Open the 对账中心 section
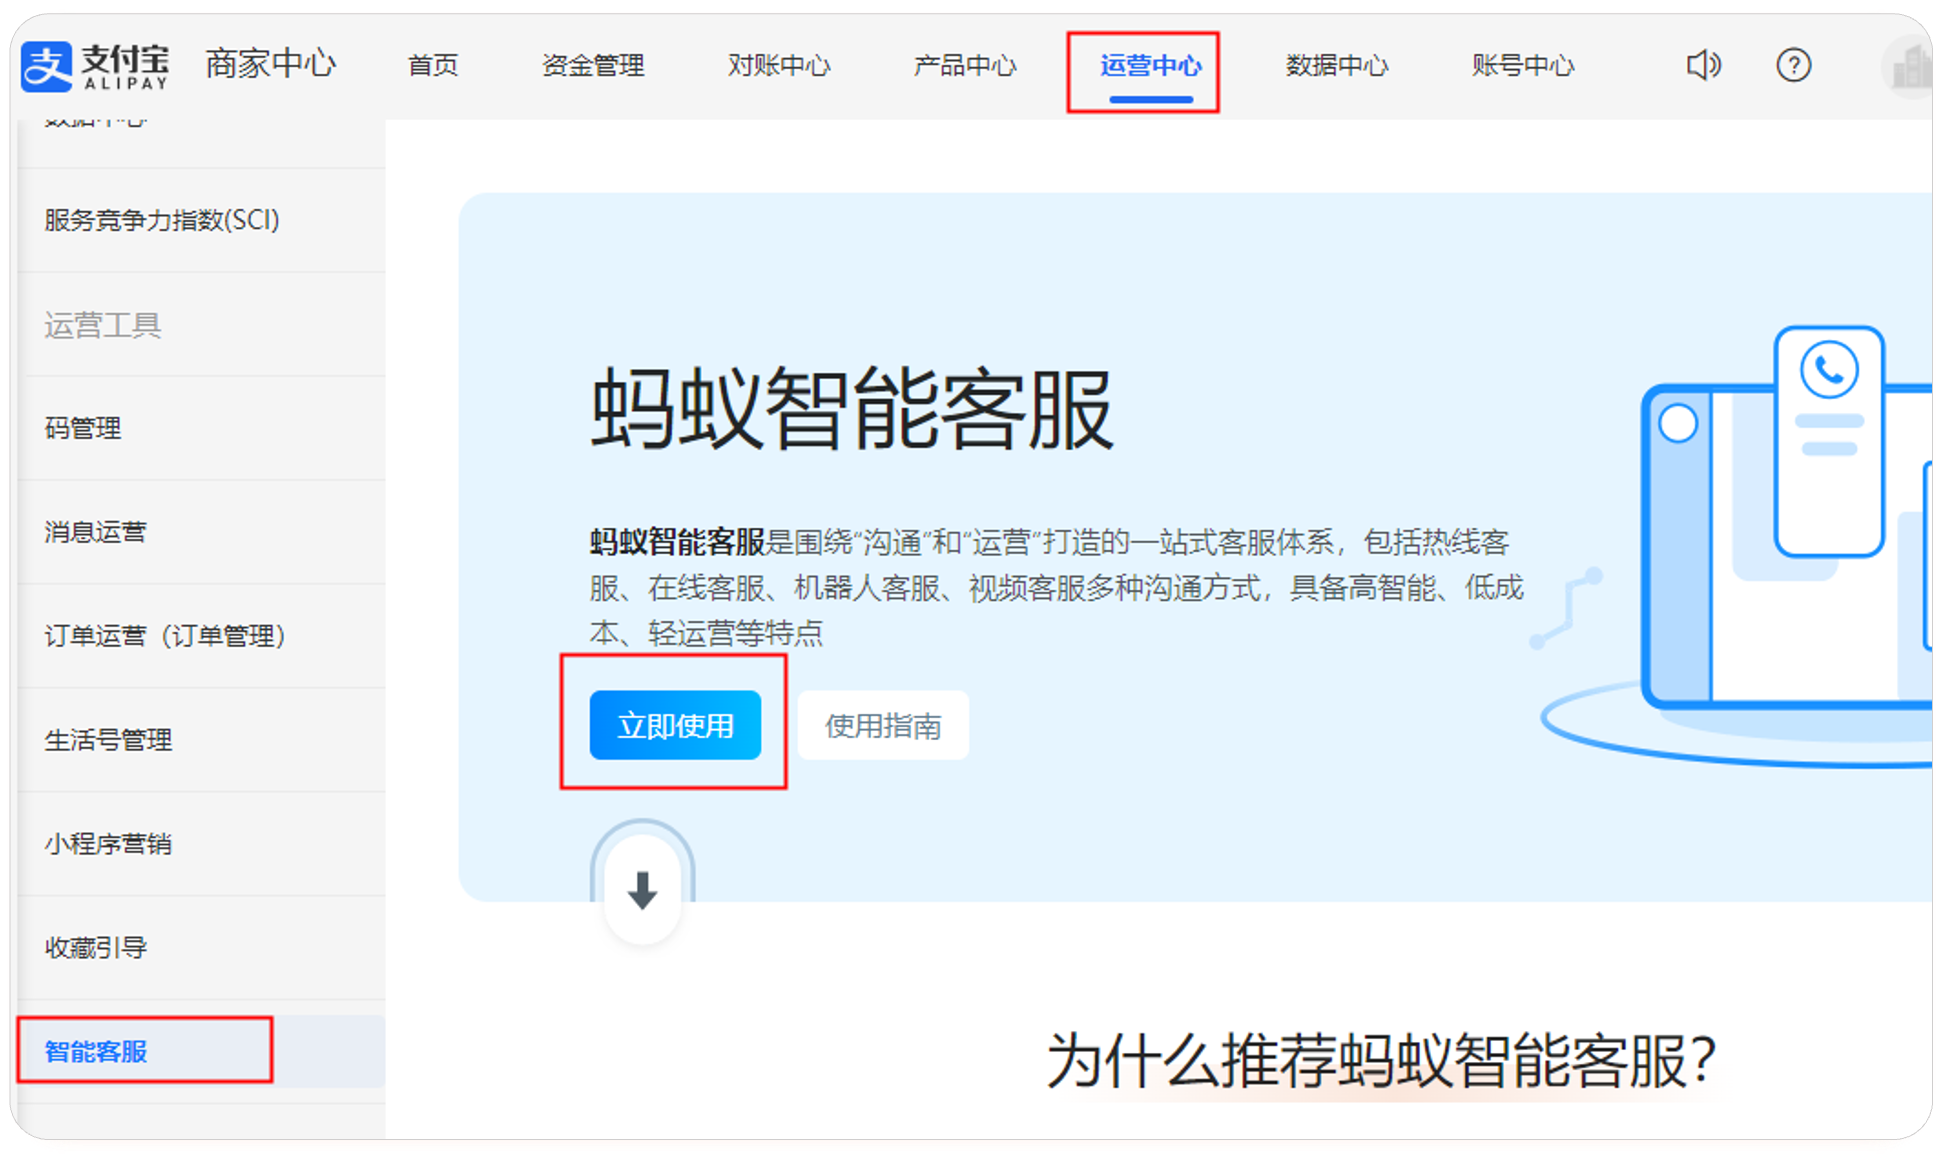 pyautogui.click(x=779, y=66)
